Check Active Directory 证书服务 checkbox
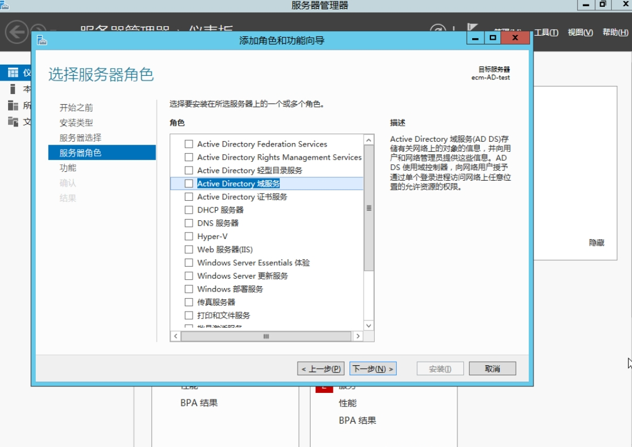632x447 pixels. point(188,197)
